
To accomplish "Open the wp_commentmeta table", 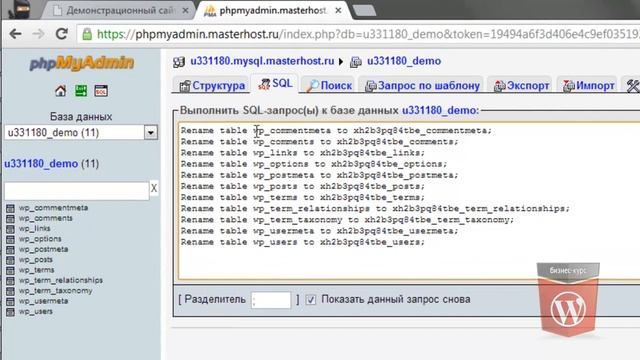I will point(53,208).
